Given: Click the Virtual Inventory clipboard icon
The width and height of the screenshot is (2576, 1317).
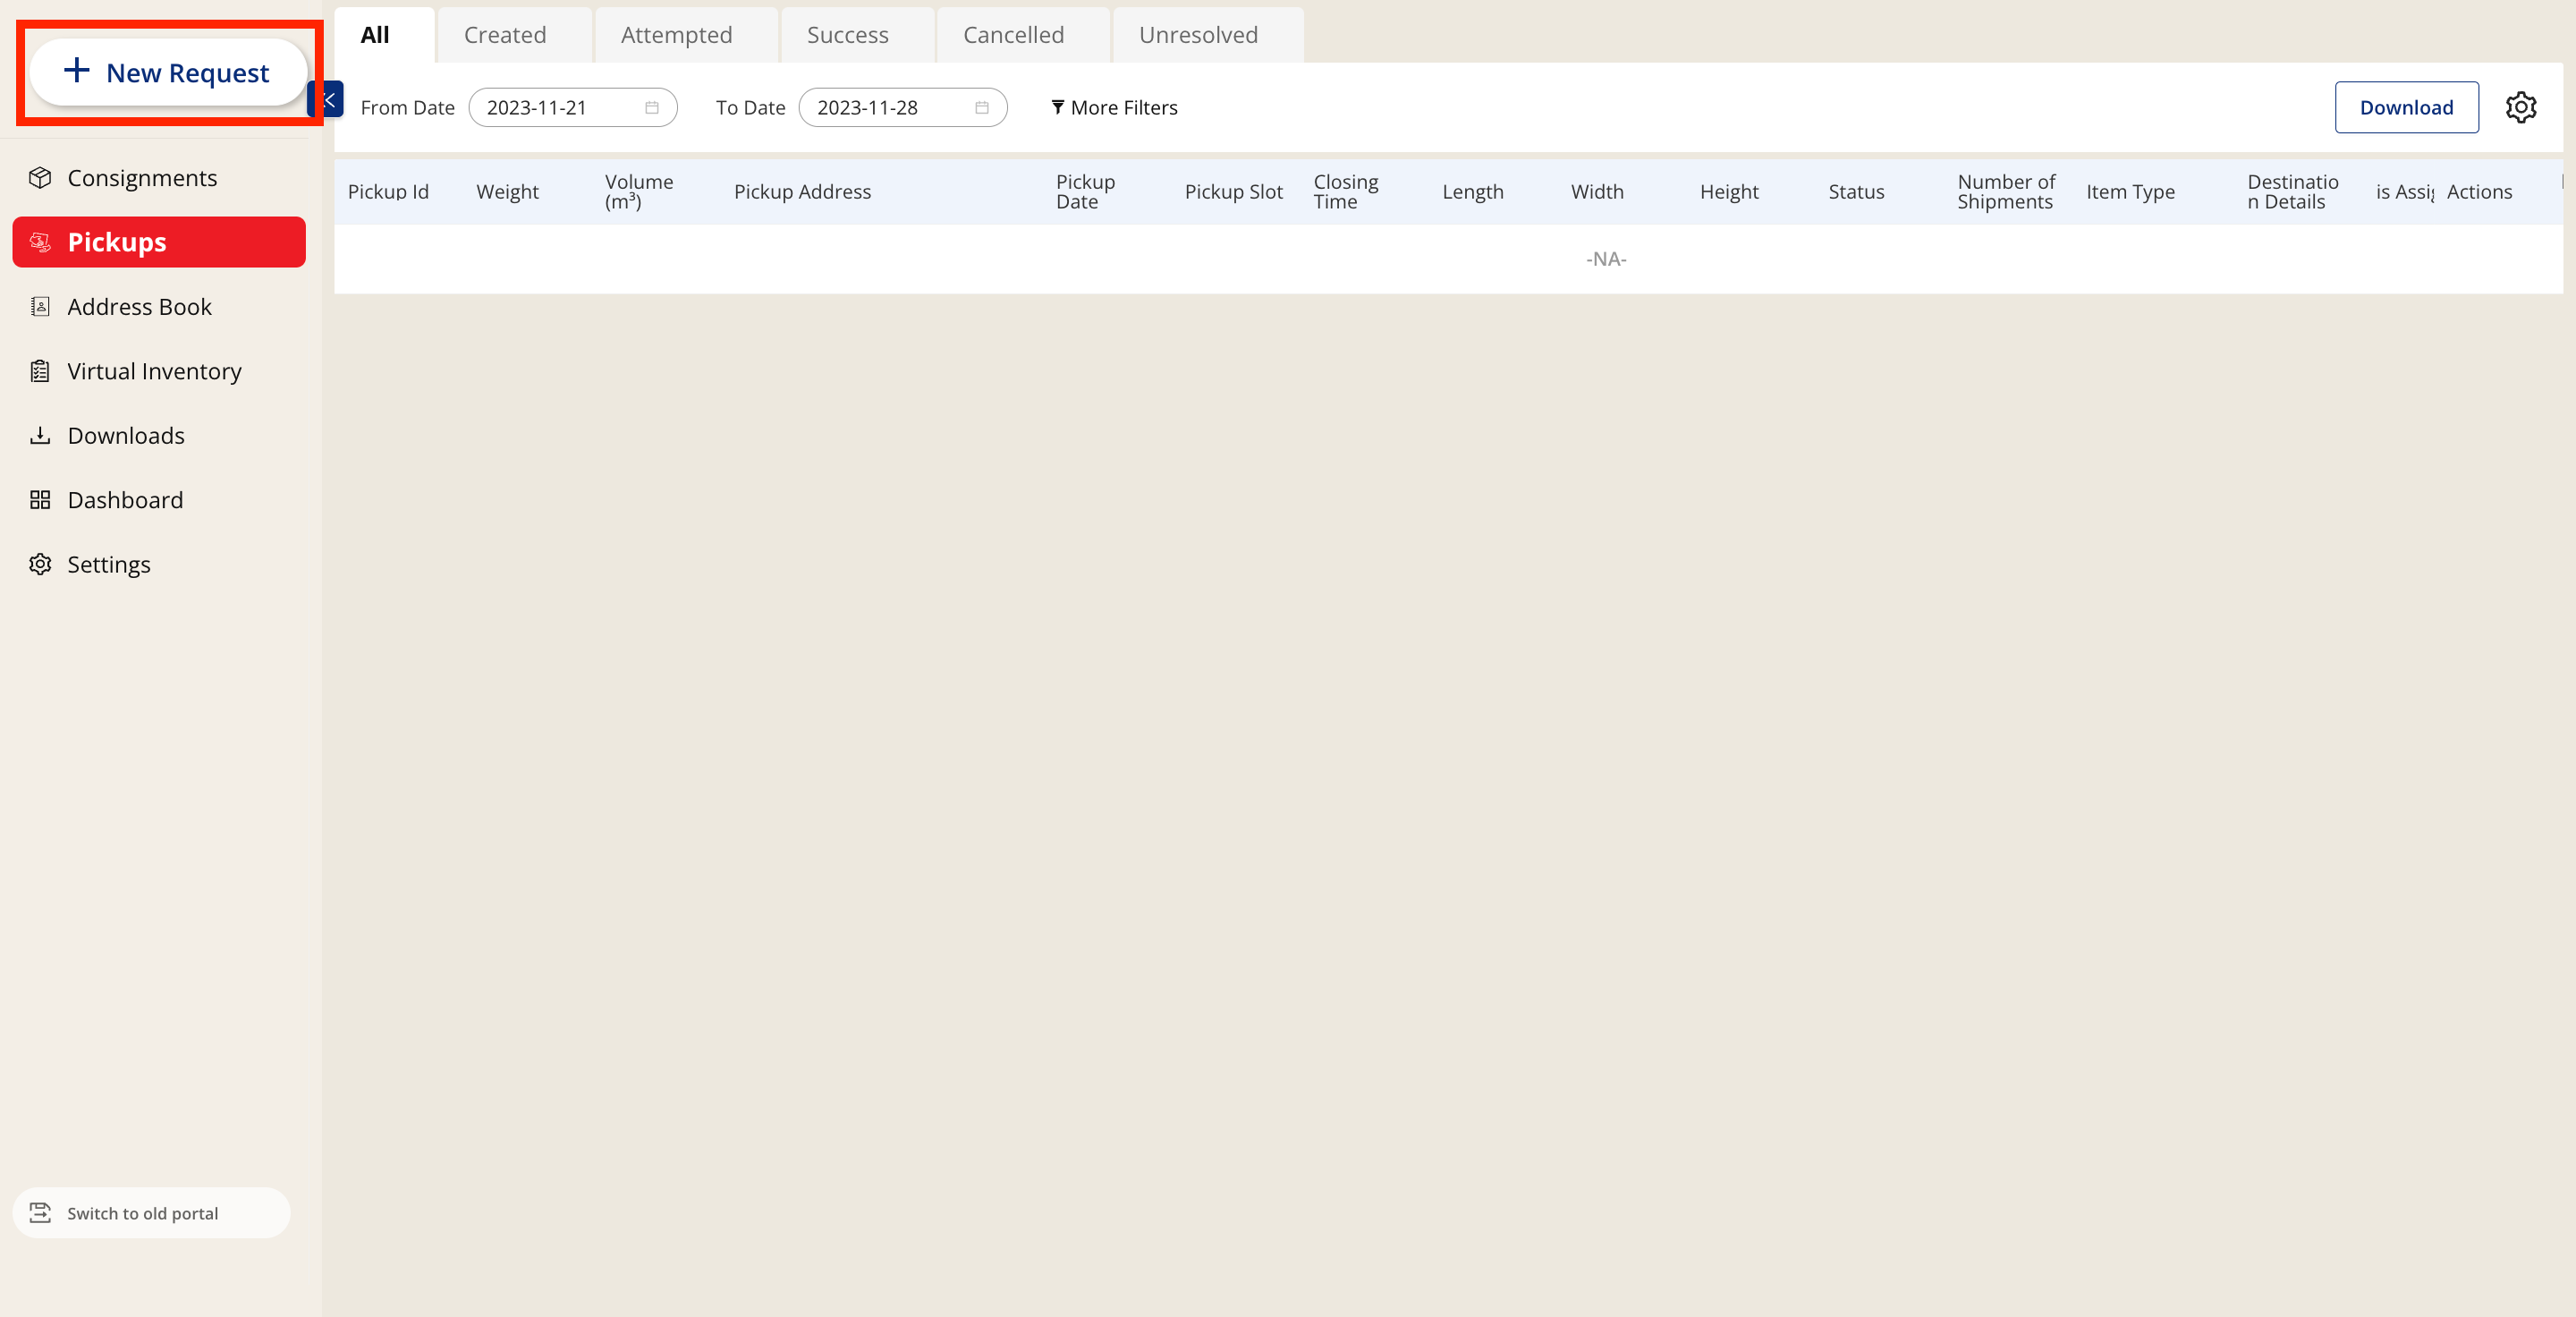Looking at the screenshot, I should 40,371.
